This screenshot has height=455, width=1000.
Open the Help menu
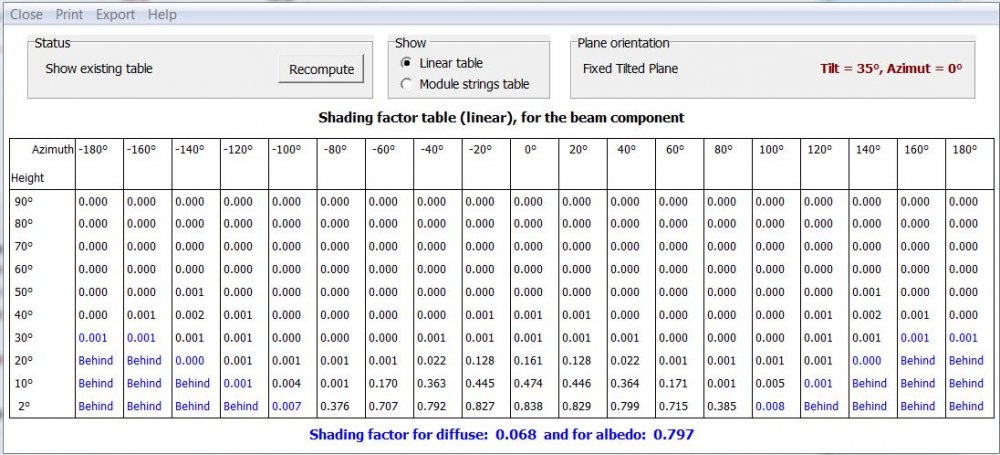pos(162,15)
